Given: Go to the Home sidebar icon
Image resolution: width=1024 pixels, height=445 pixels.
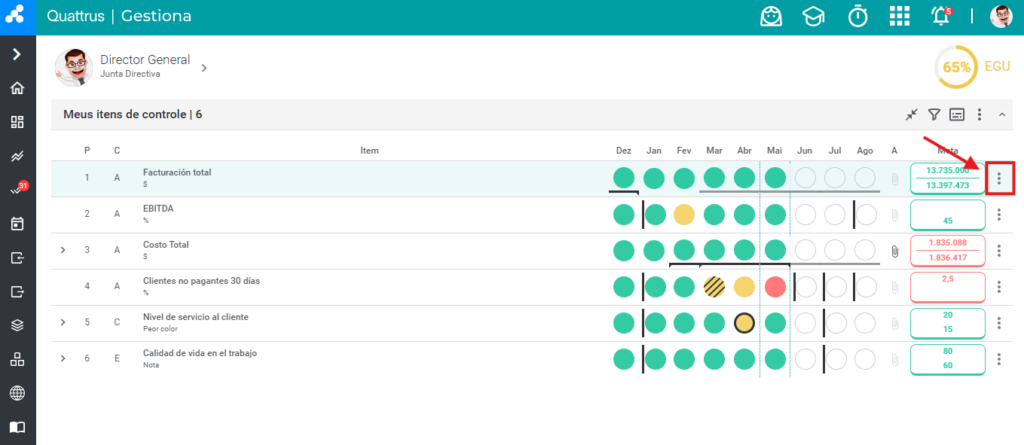Looking at the screenshot, I should point(18,88).
